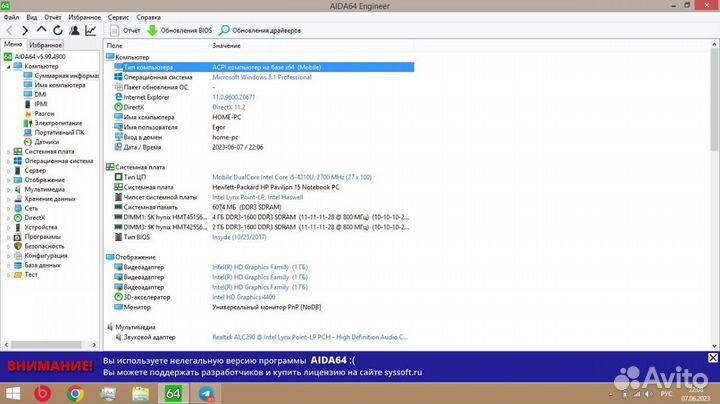
Task: Select the Электропитание tree item
Action: click(53, 123)
